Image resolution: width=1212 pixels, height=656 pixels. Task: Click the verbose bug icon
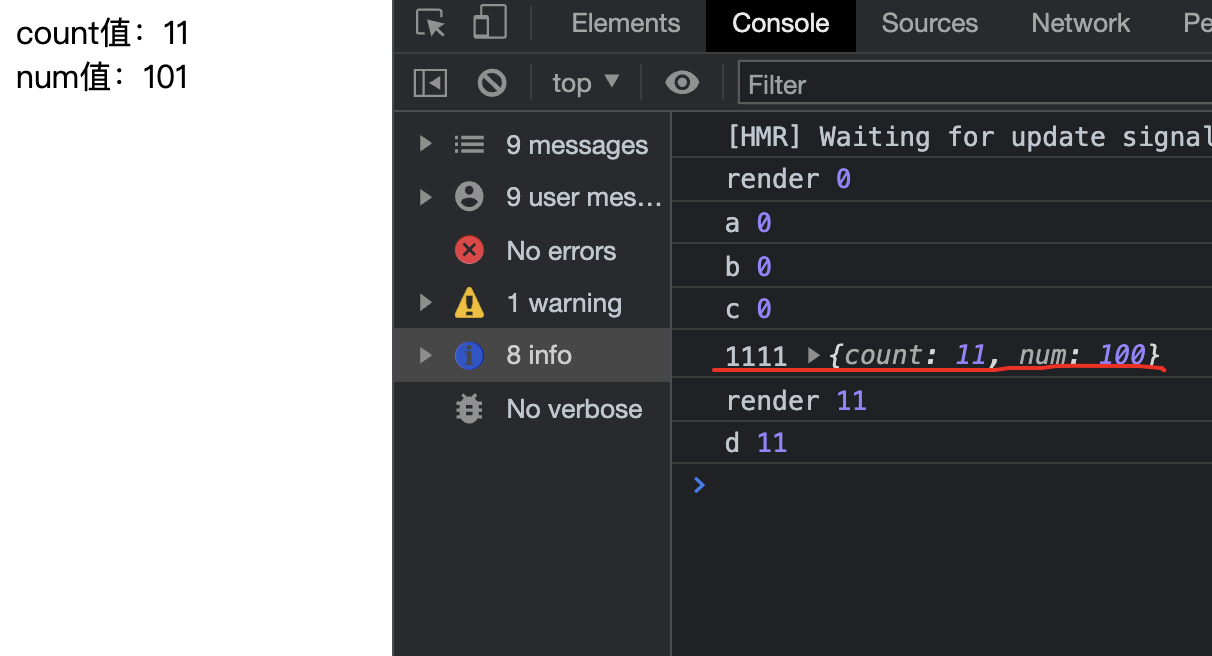(x=469, y=408)
